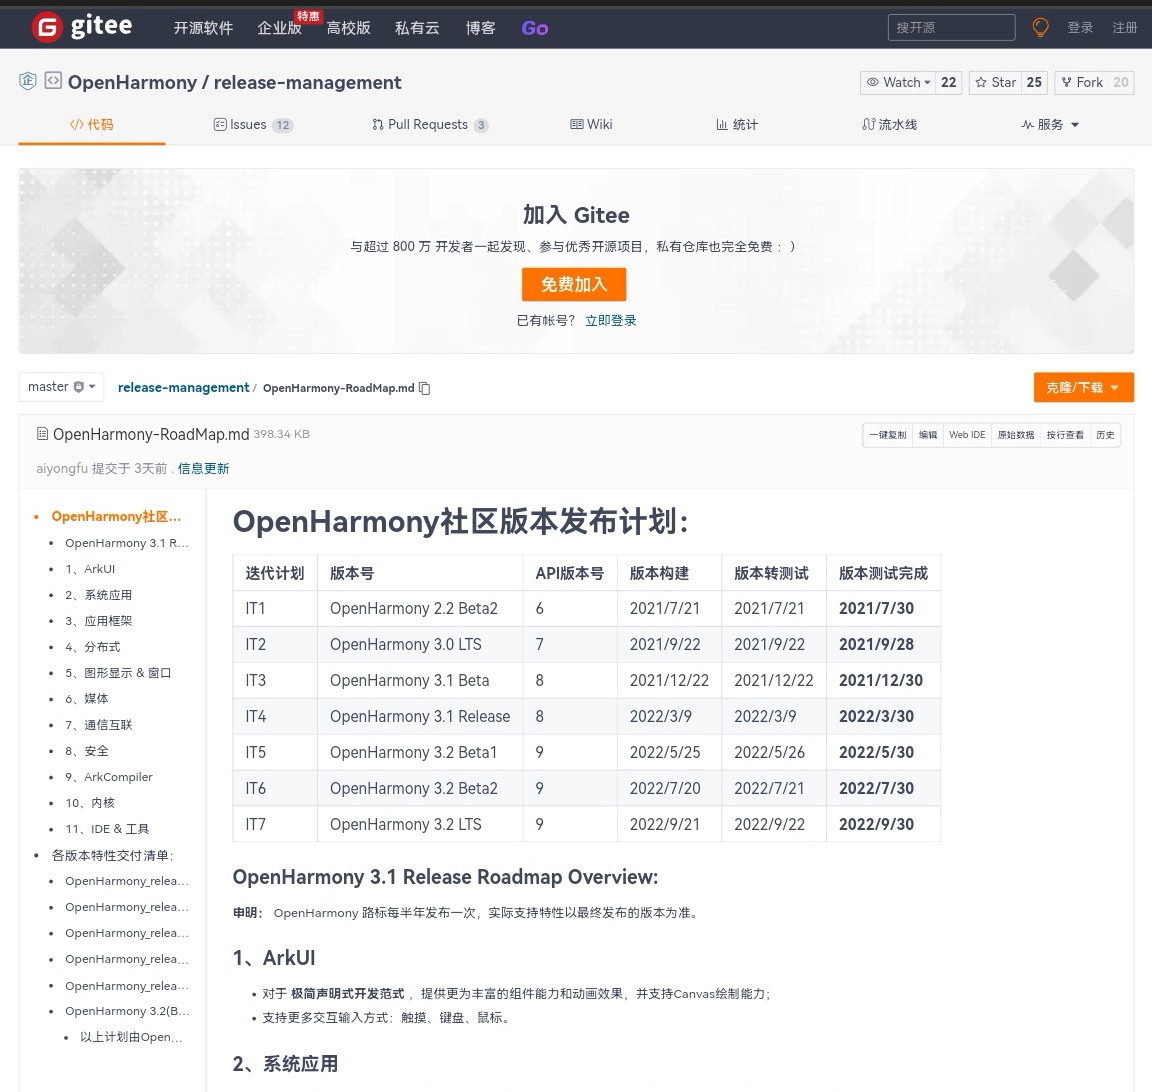Expand the Watch options arrow
1152x1092 pixels.
pyautogui.click(x=927, y=82)
